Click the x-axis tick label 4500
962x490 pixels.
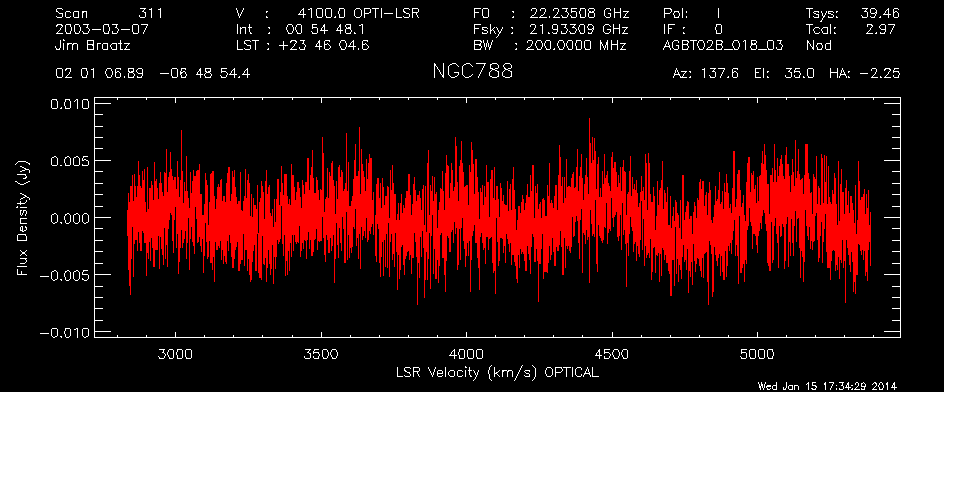click(x=612, y=354)
